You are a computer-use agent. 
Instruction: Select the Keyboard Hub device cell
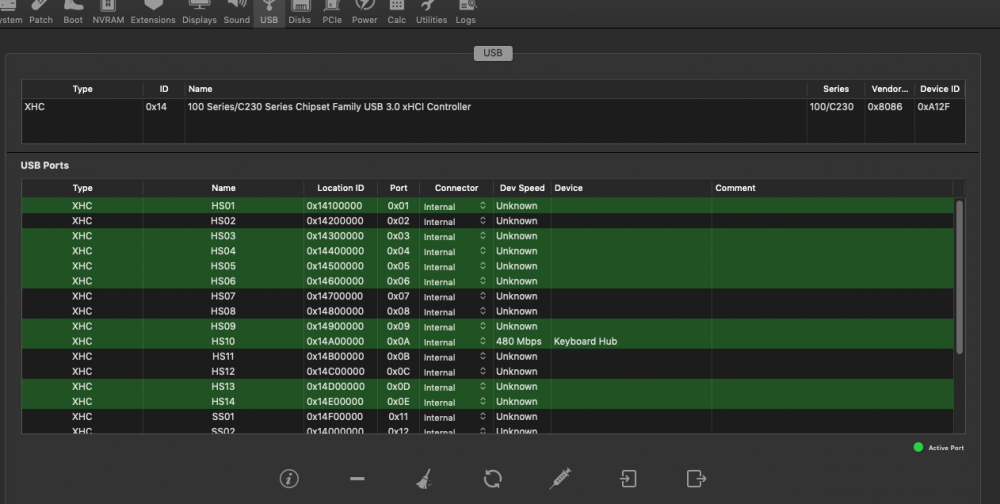click(585, 341)
